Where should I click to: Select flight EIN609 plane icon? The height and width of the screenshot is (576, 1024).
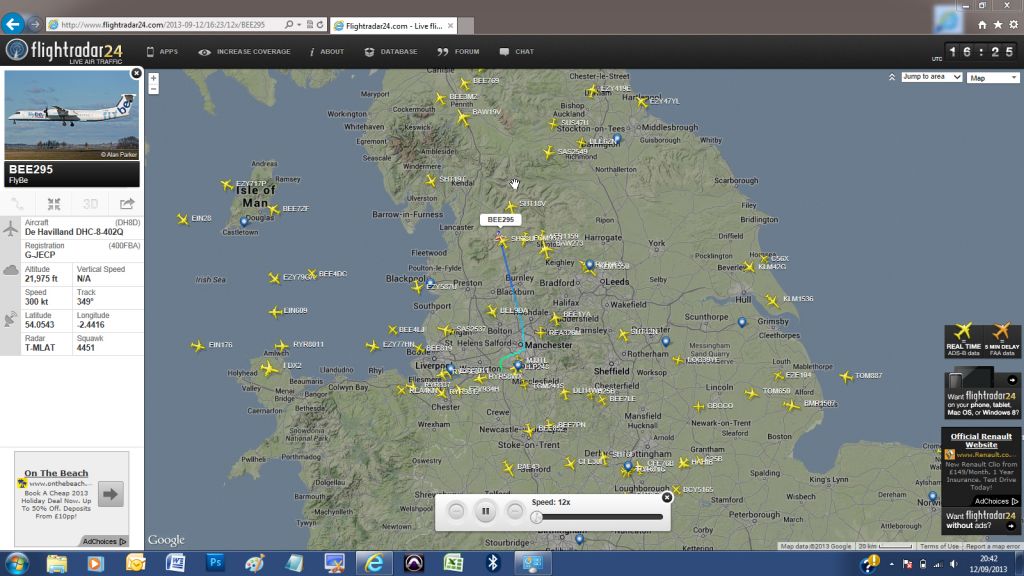(275, 312)
